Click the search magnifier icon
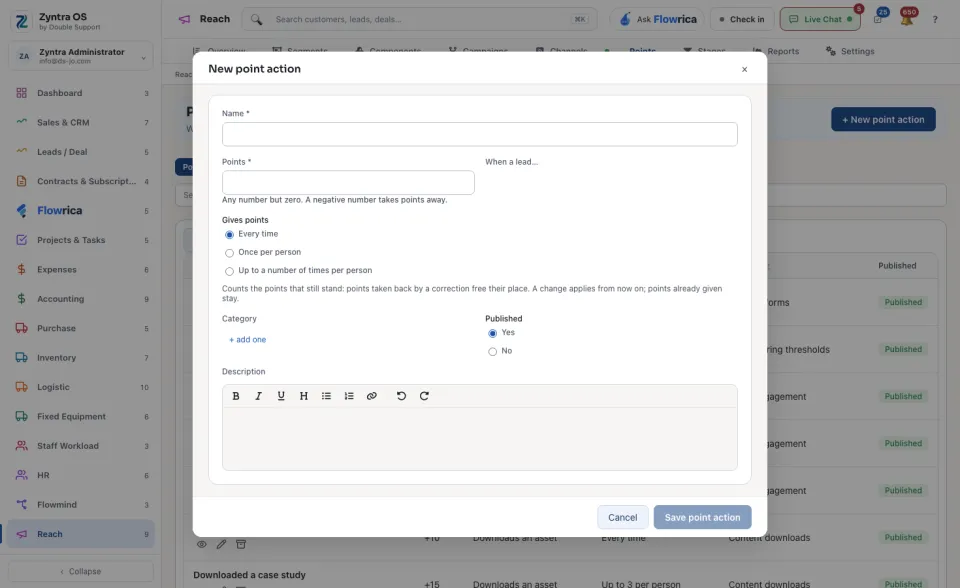Image resolution: width=960 pixels, height=588 pixels. 257,20
